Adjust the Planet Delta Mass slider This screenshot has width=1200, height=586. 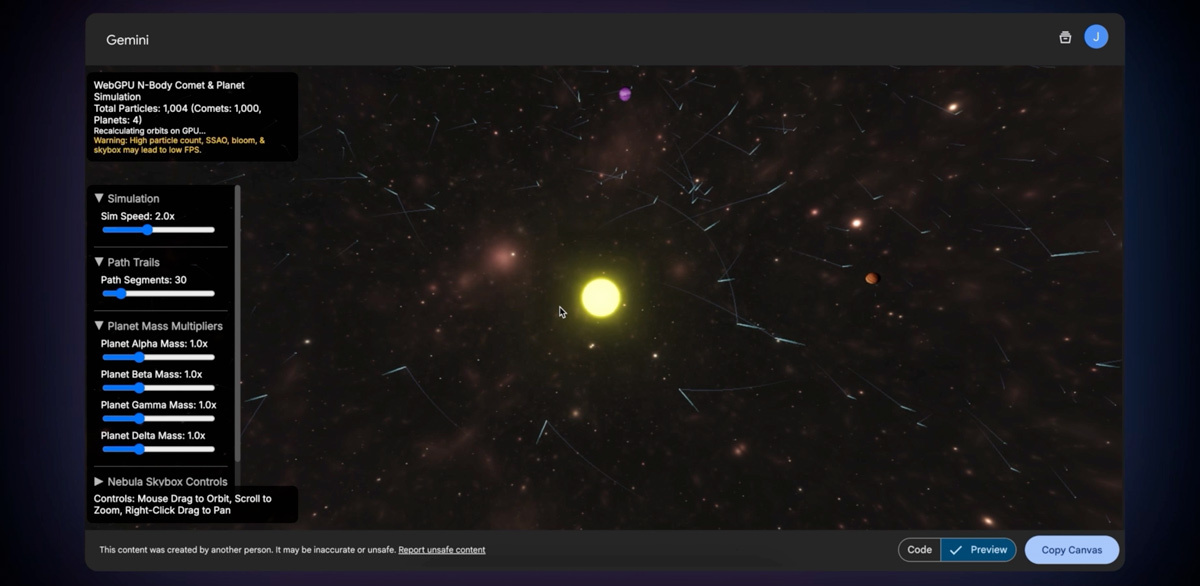pyautogui.click(x=158, y=449)
